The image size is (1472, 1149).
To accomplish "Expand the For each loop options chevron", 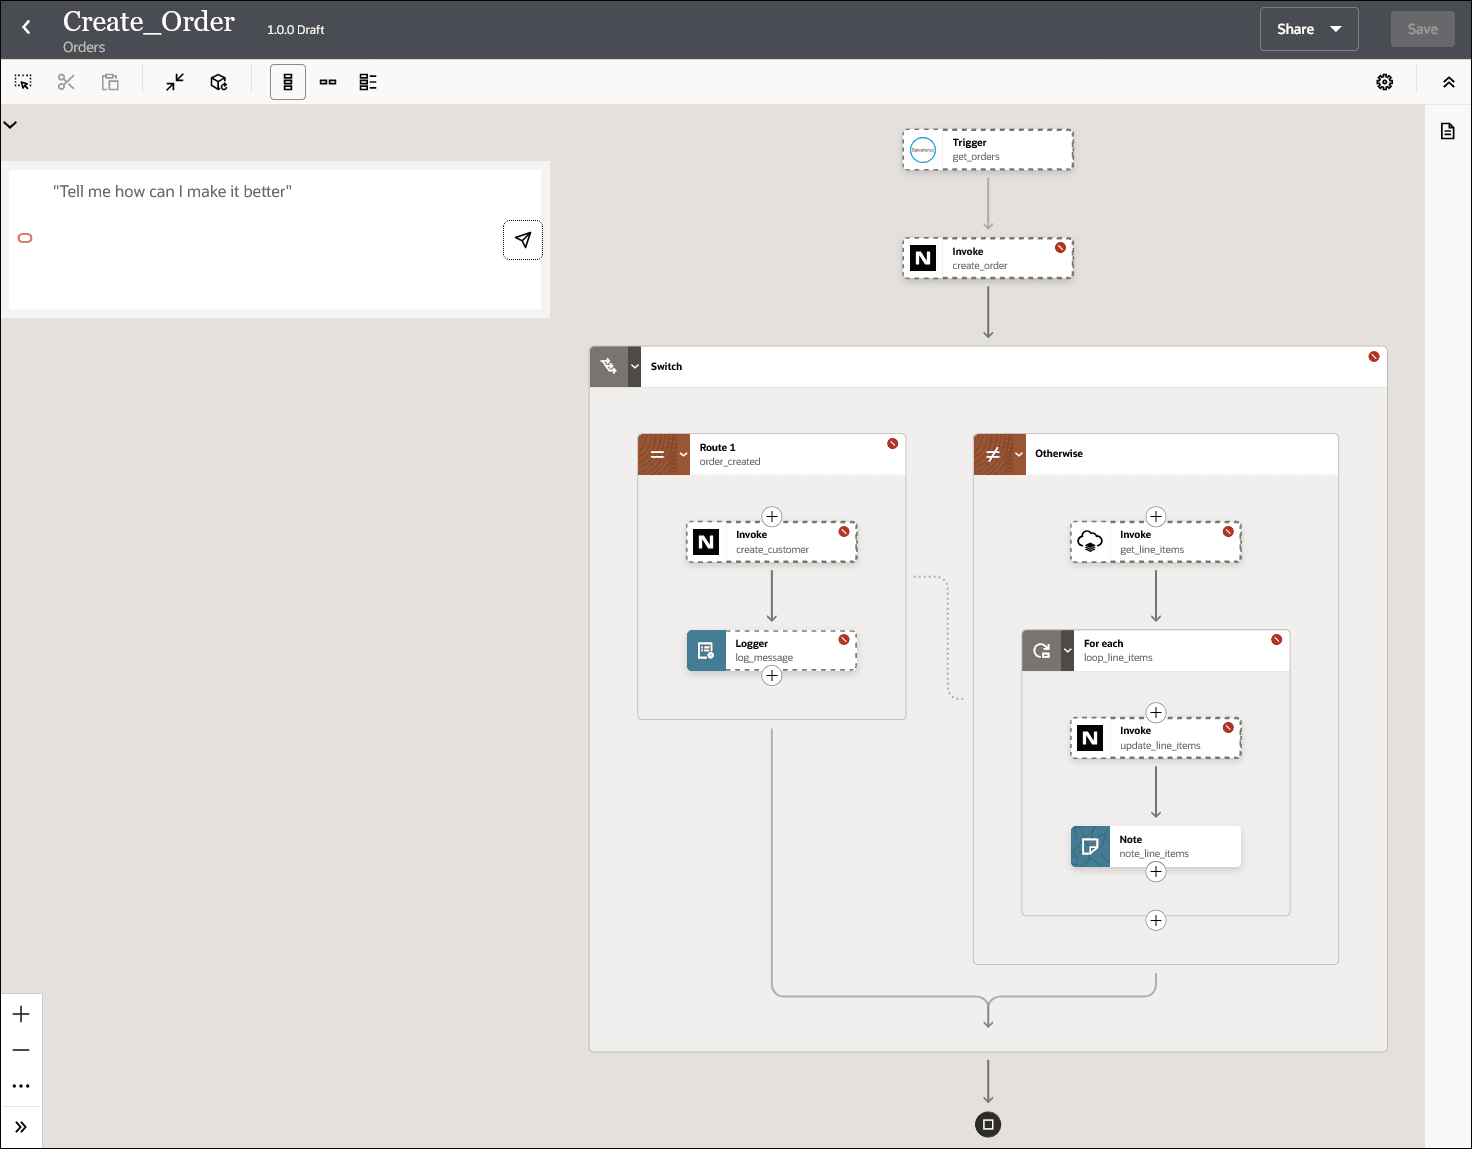I will pos(1067,650).
